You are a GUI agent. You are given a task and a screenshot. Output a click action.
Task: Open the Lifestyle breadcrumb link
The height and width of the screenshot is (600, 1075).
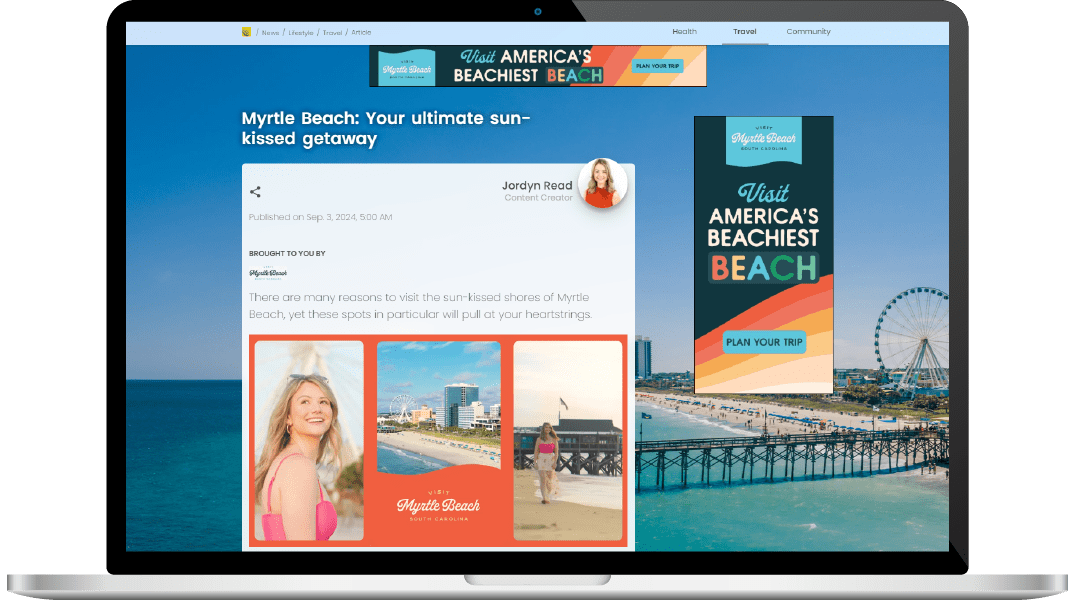(300, 33)
